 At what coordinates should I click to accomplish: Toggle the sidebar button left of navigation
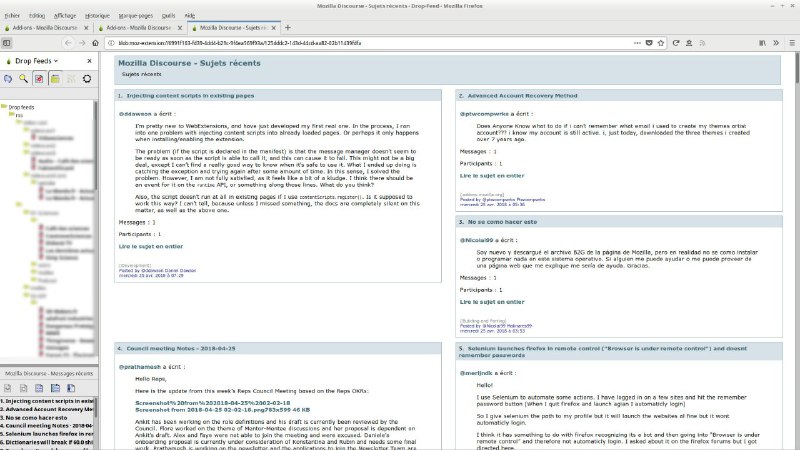pyautogui.click(x=8, y=43)
